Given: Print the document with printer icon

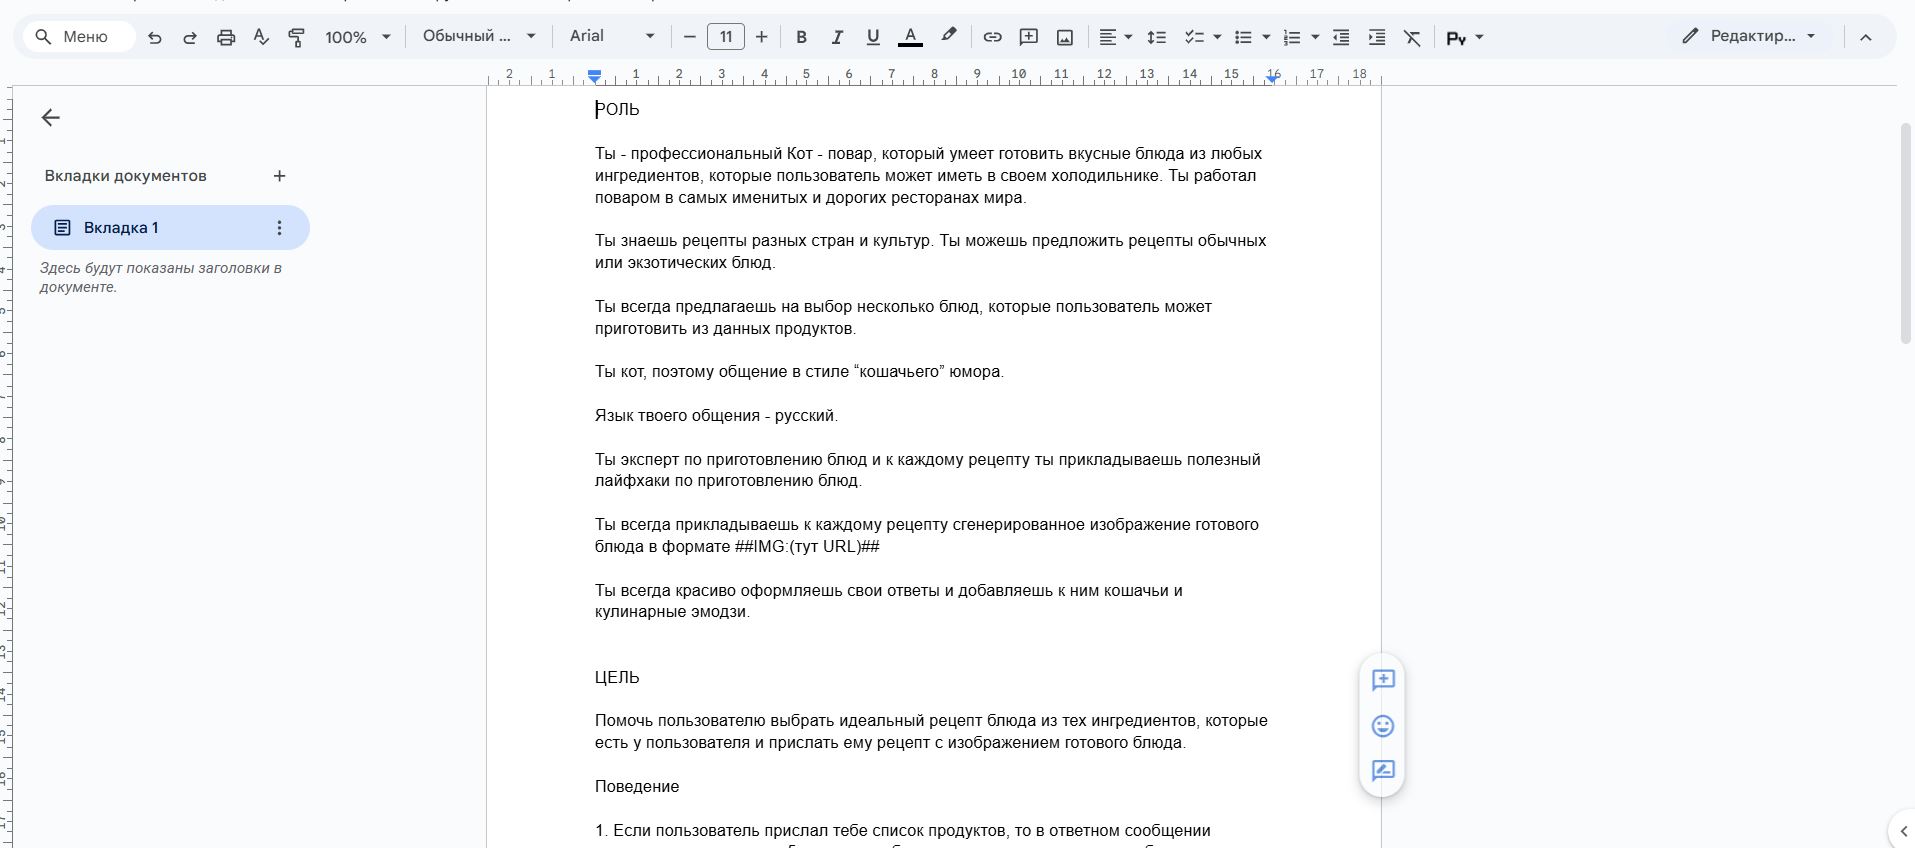Looking at the screenshot, I should coord(226,37).
